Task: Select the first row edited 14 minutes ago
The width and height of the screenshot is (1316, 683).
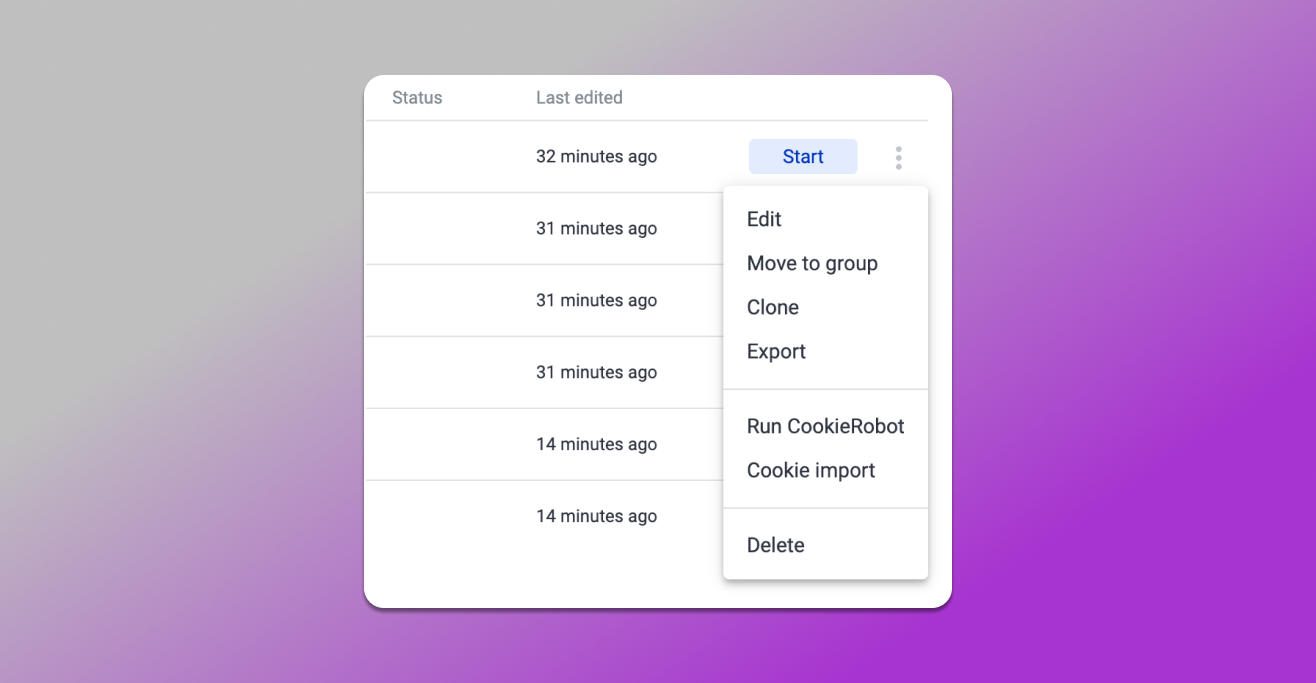Action: (550, 444)
